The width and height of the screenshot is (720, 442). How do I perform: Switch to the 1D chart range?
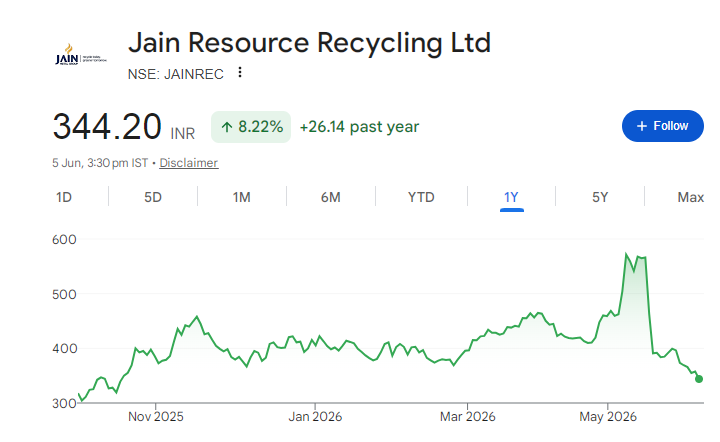64,197
